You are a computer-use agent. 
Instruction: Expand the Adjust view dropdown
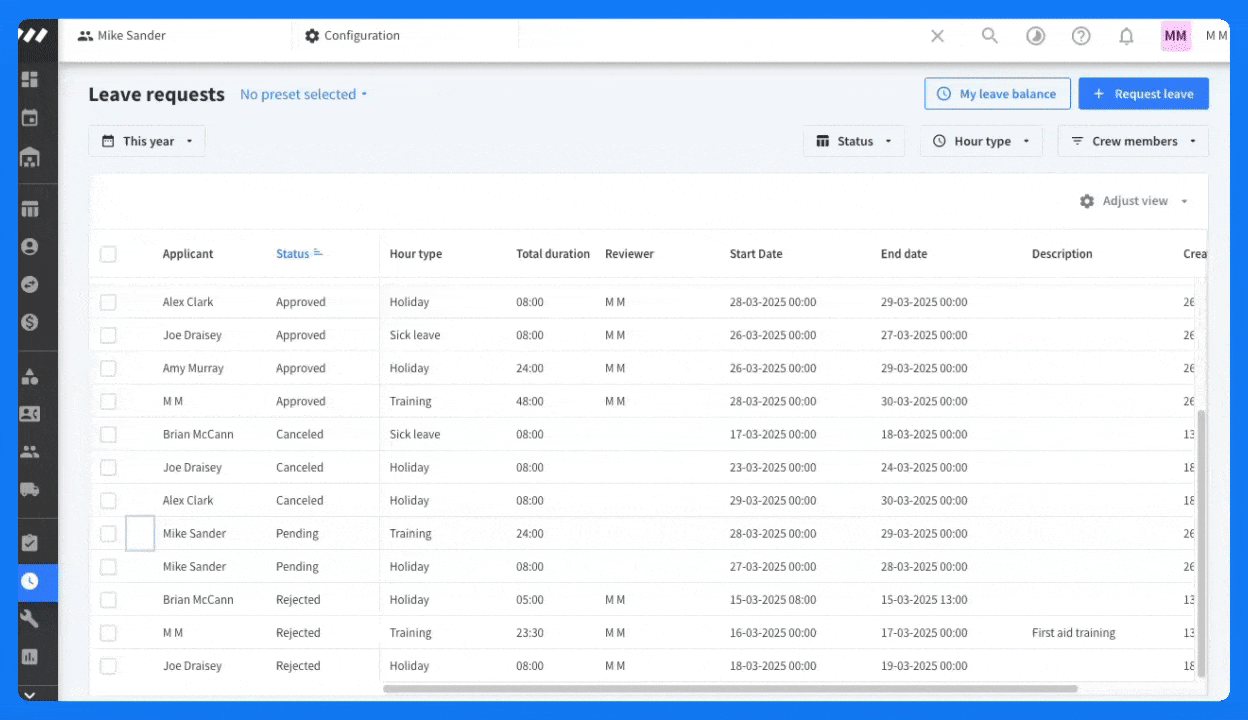pyautogui.click(x=1134, y=201)
